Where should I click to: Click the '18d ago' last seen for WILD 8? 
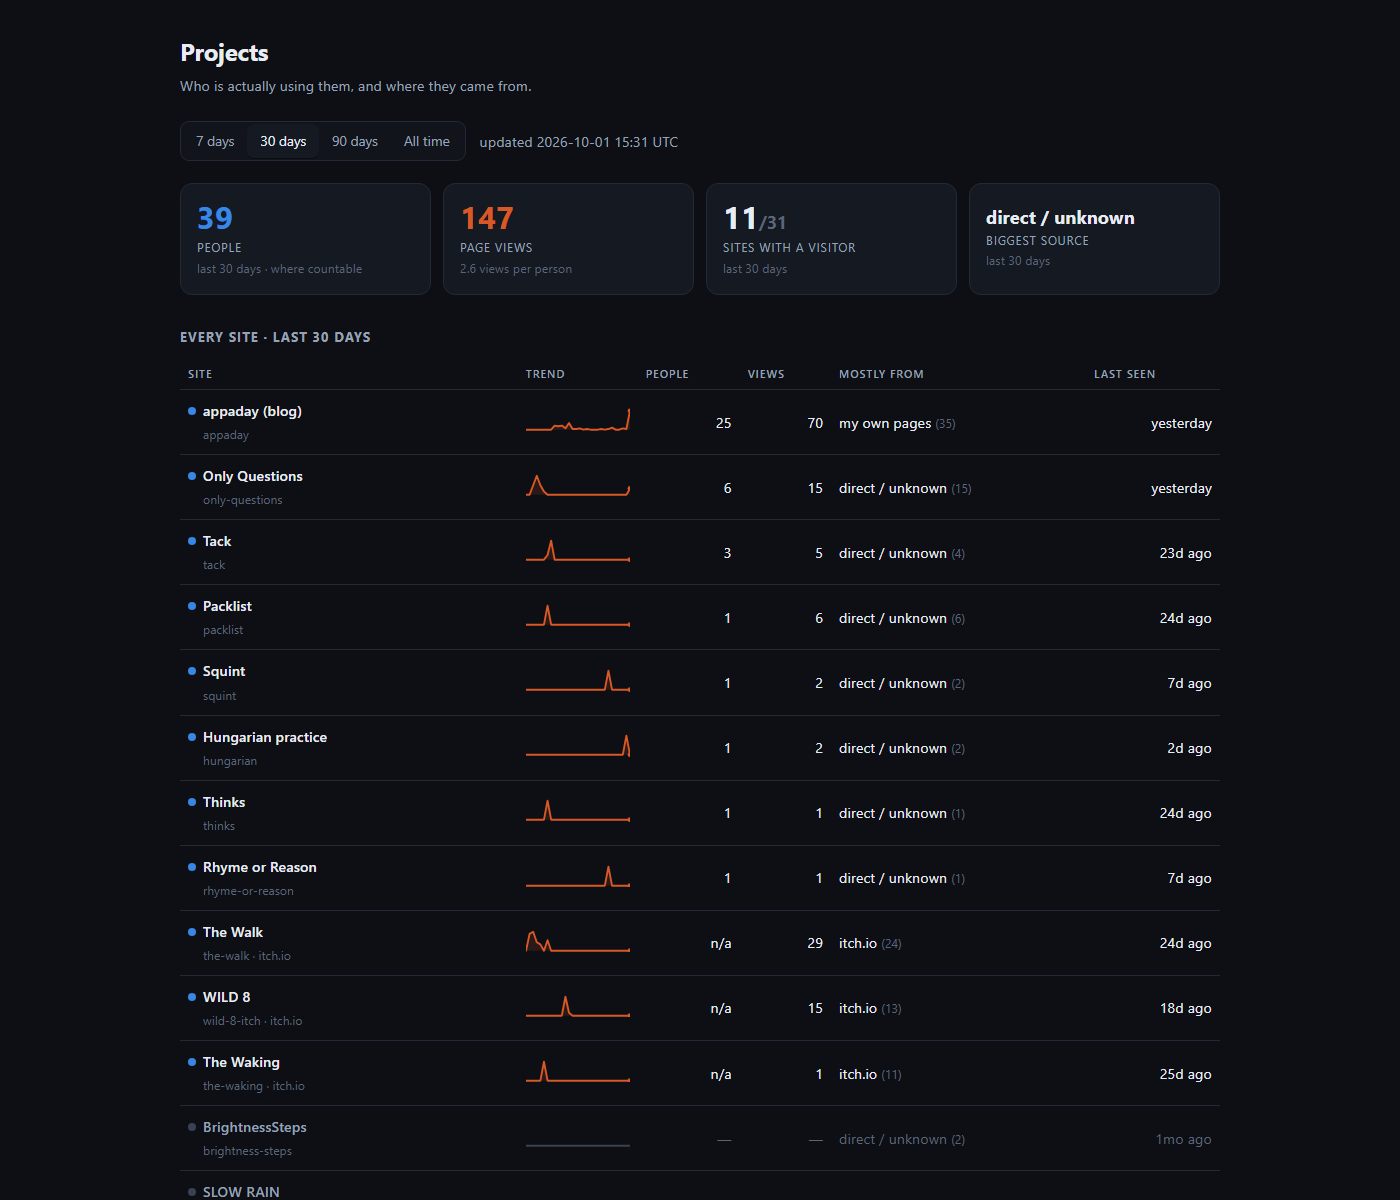point(1185,1008)
